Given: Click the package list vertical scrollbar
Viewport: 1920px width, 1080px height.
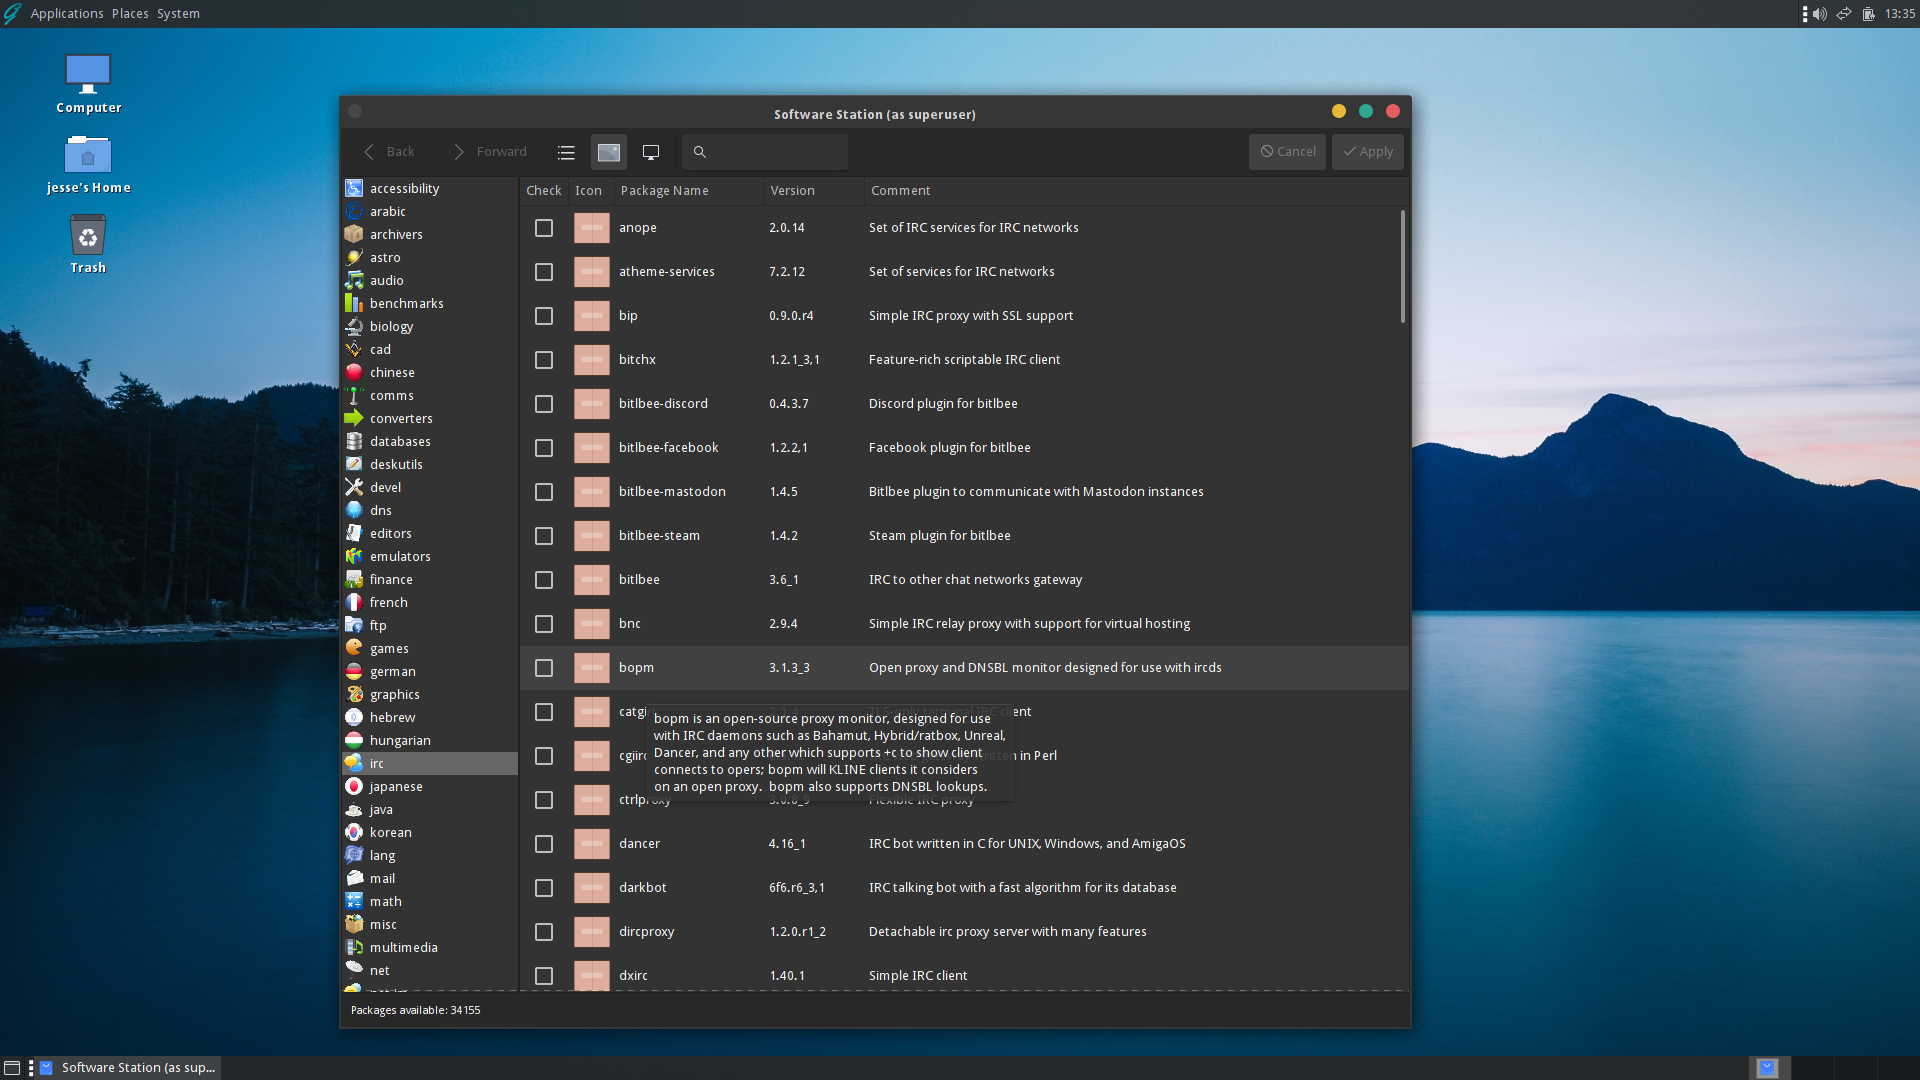Looking at the screenshot, I should 1402,266.
